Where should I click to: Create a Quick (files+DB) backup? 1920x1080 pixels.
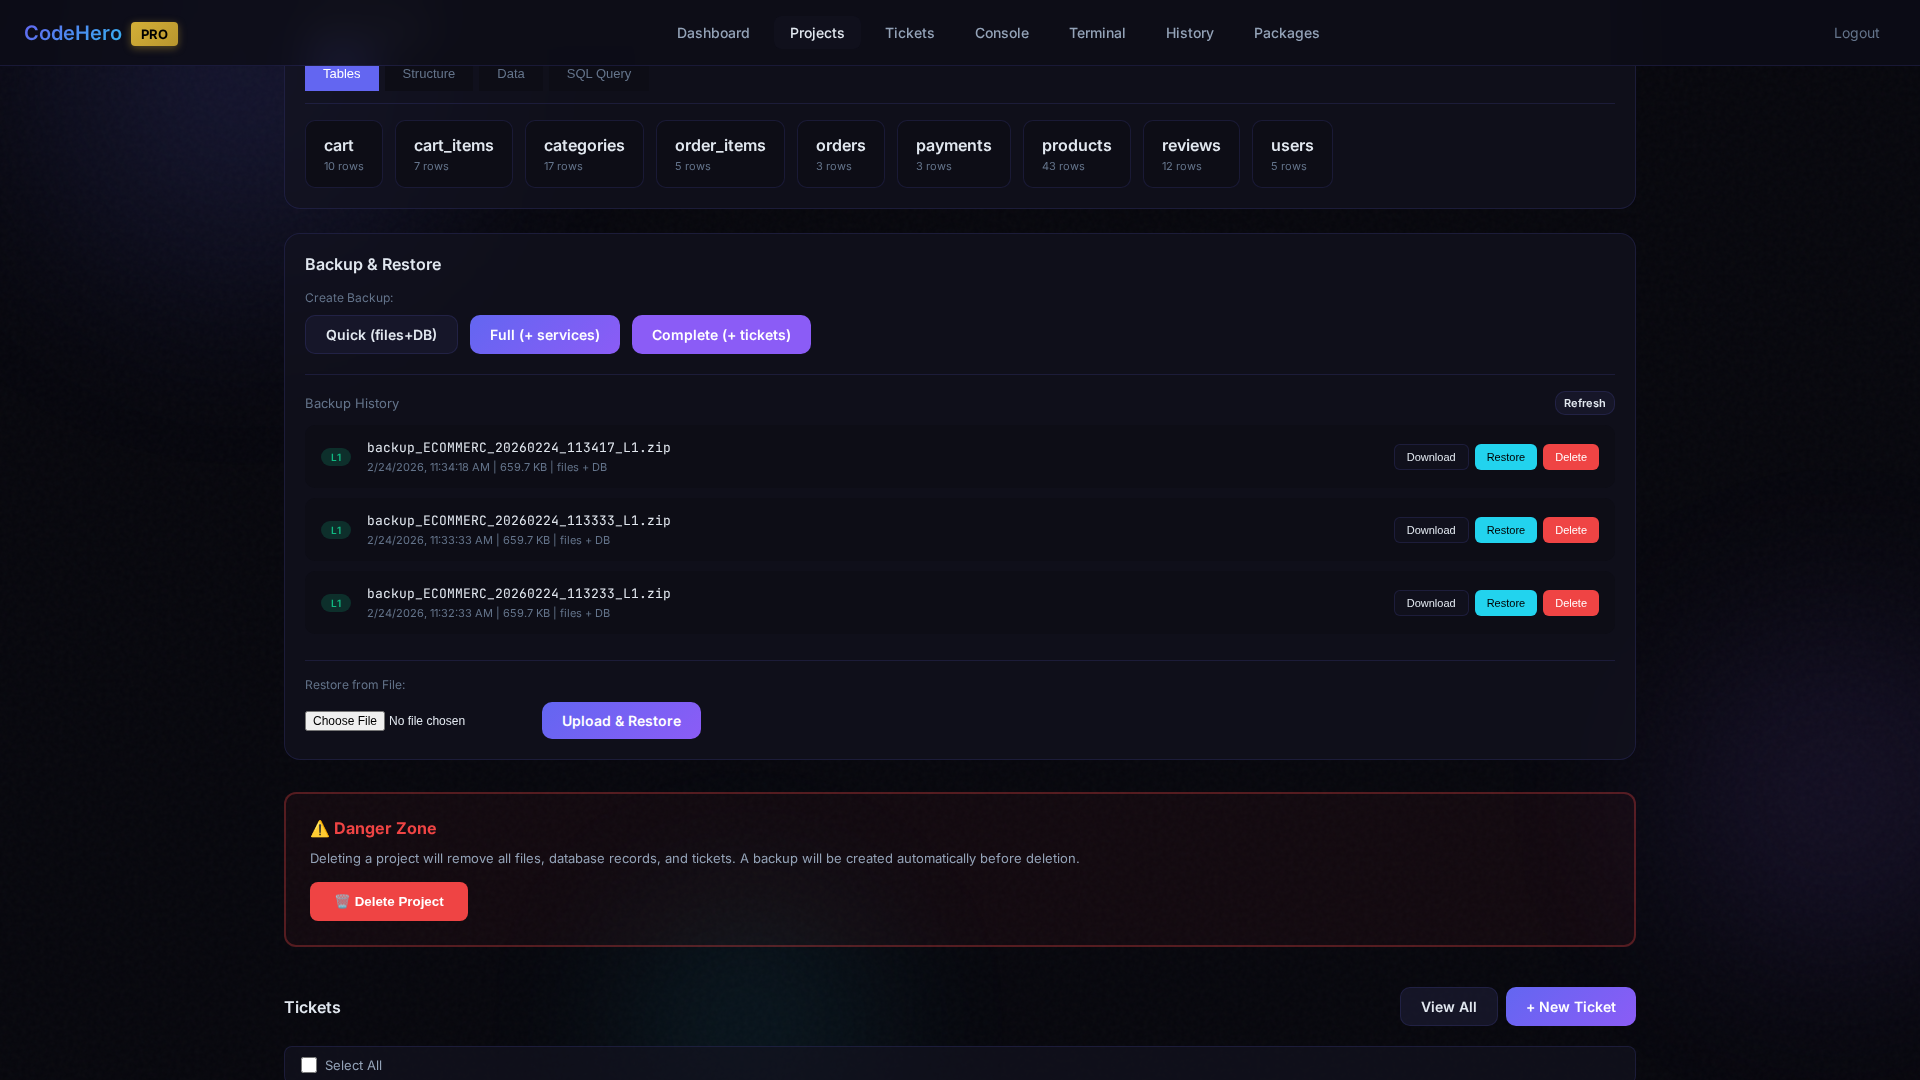pyautogui.click(x=381, y=335)
